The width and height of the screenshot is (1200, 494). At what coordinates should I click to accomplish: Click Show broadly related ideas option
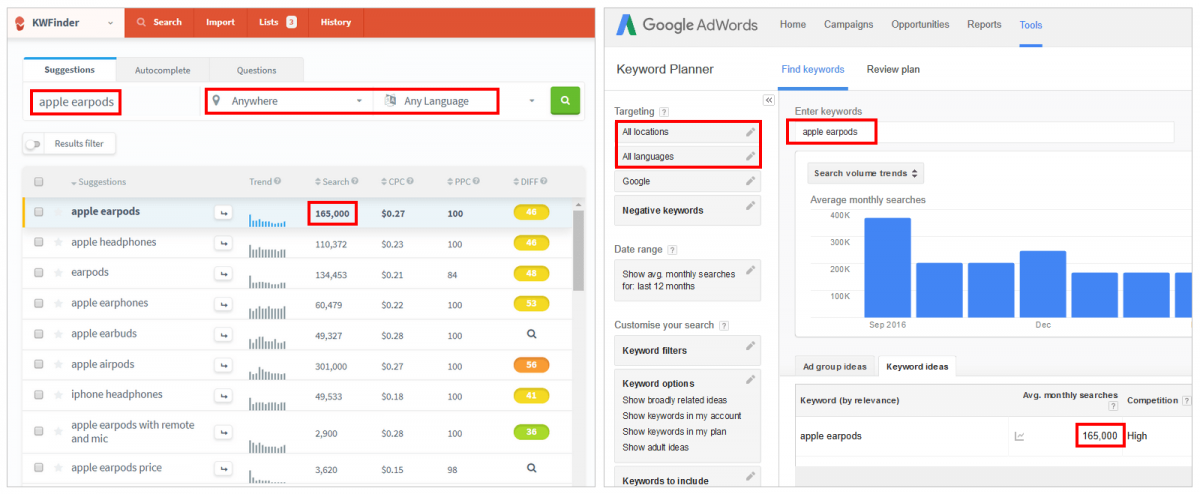click(675, 400)
